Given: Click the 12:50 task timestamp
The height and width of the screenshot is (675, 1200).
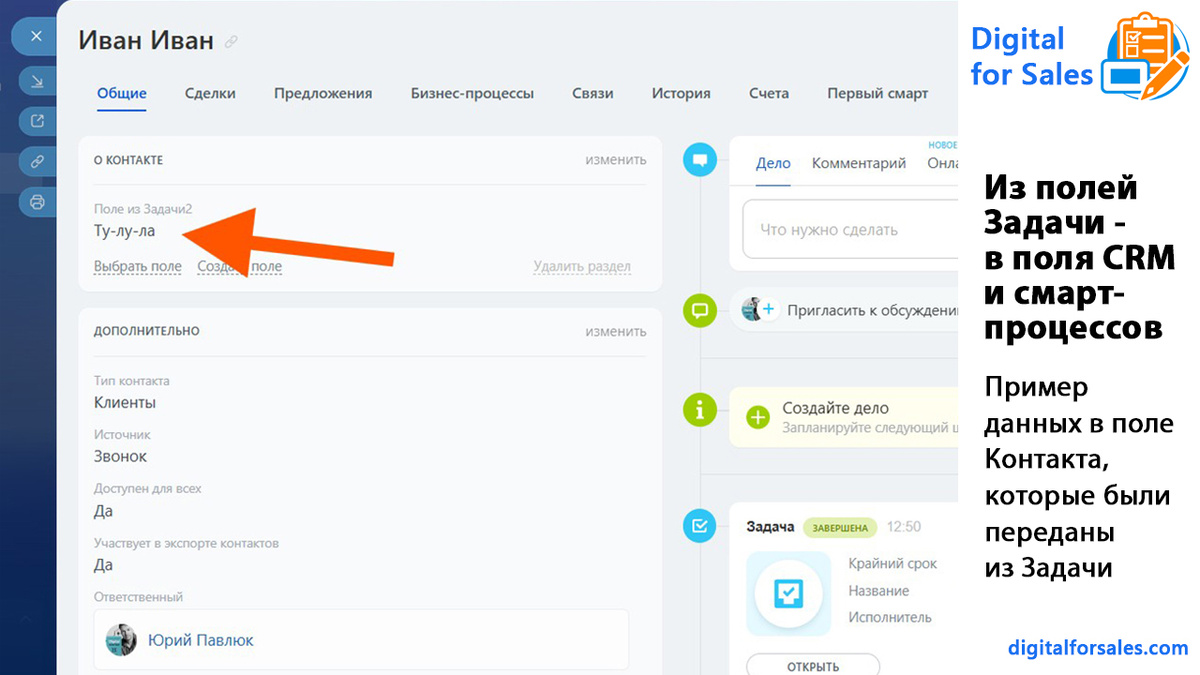Looking at the screenshot, I should 904,527.
